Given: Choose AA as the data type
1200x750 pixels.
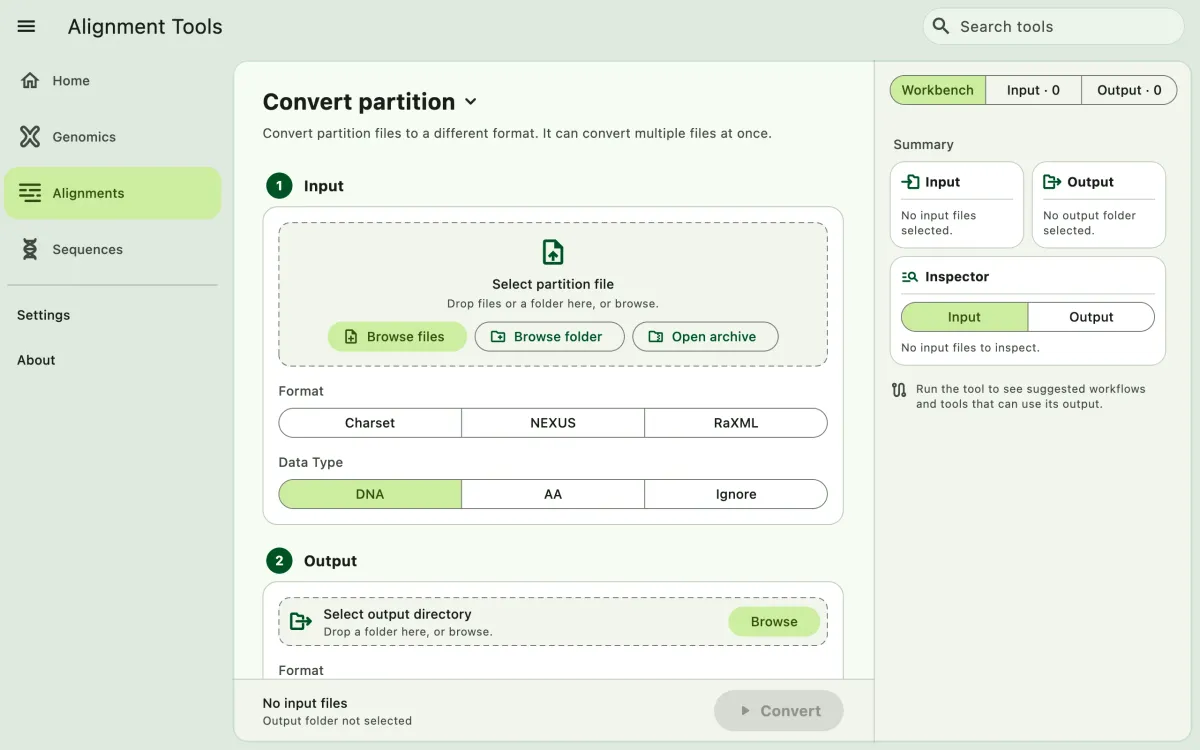Looking at the screenshot, I should (x=553, y=494).
